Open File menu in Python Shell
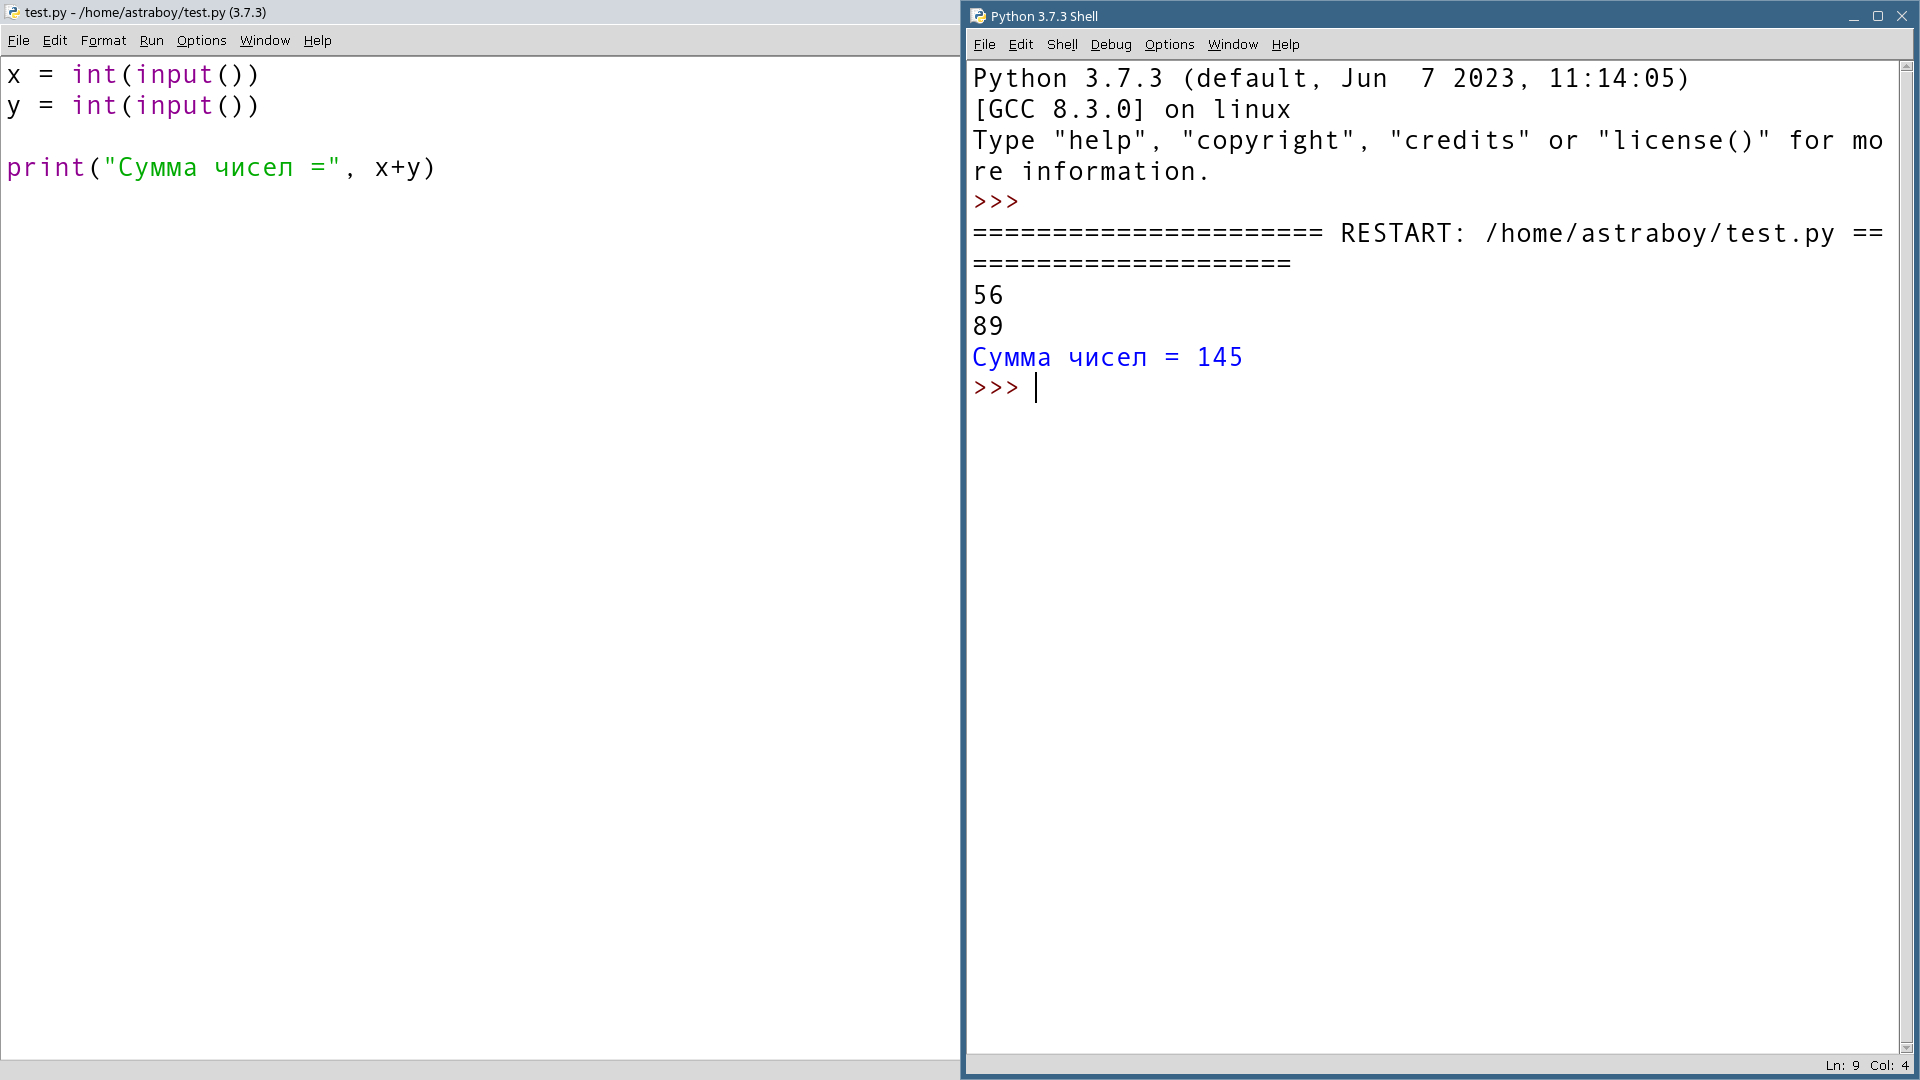The width and height of the screenshot is (1920, 1080). pos(984,45)
